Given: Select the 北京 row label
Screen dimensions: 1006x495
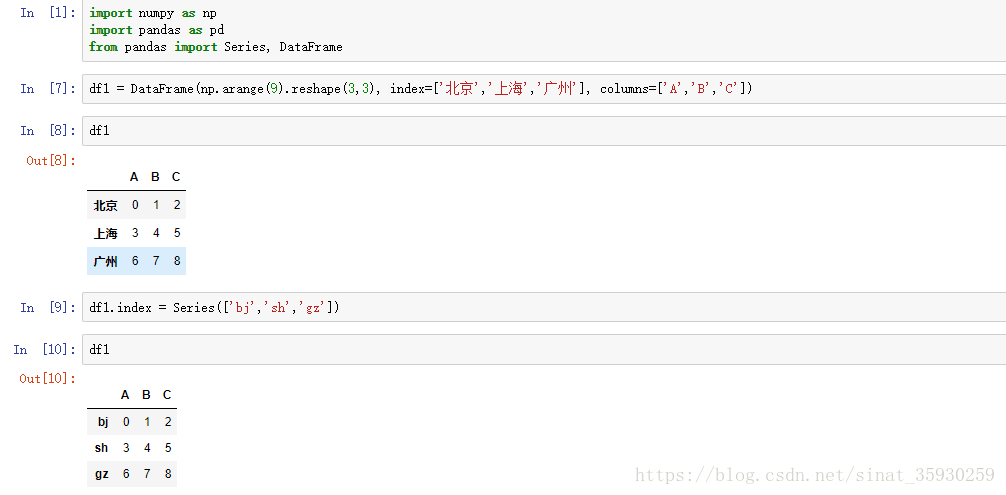Looking at the screenshot, I should [x=105, y=206].
